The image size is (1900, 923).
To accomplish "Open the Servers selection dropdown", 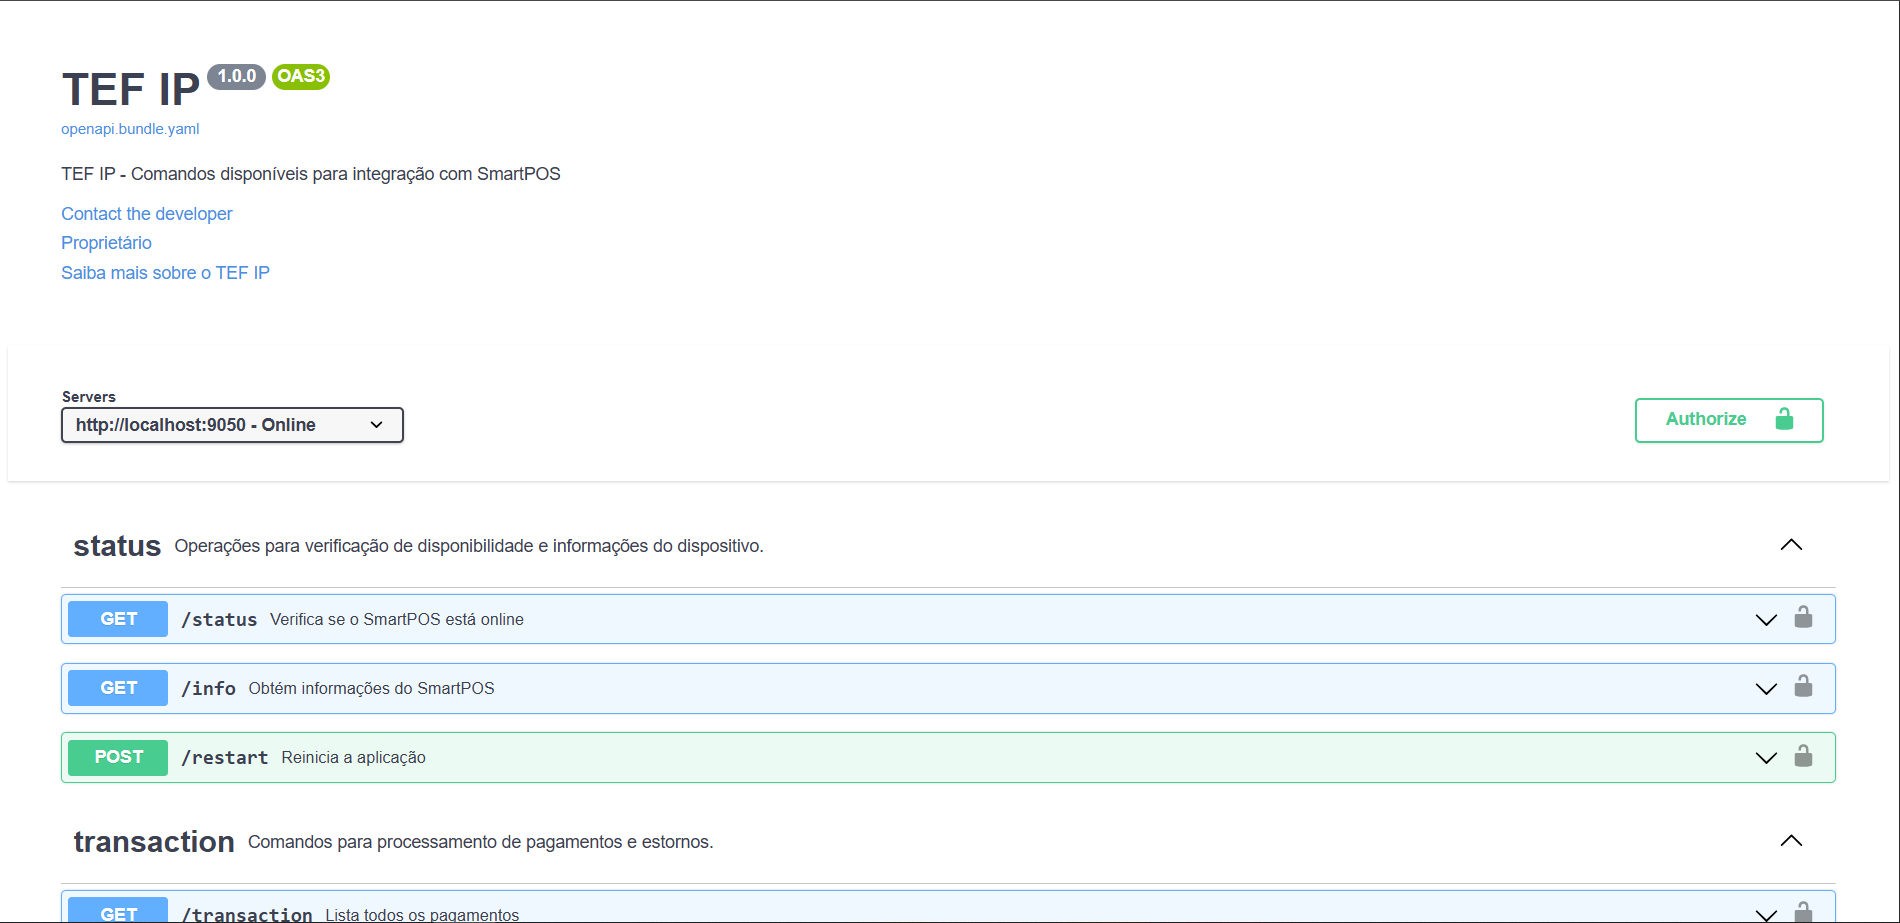I will point(232,424).
